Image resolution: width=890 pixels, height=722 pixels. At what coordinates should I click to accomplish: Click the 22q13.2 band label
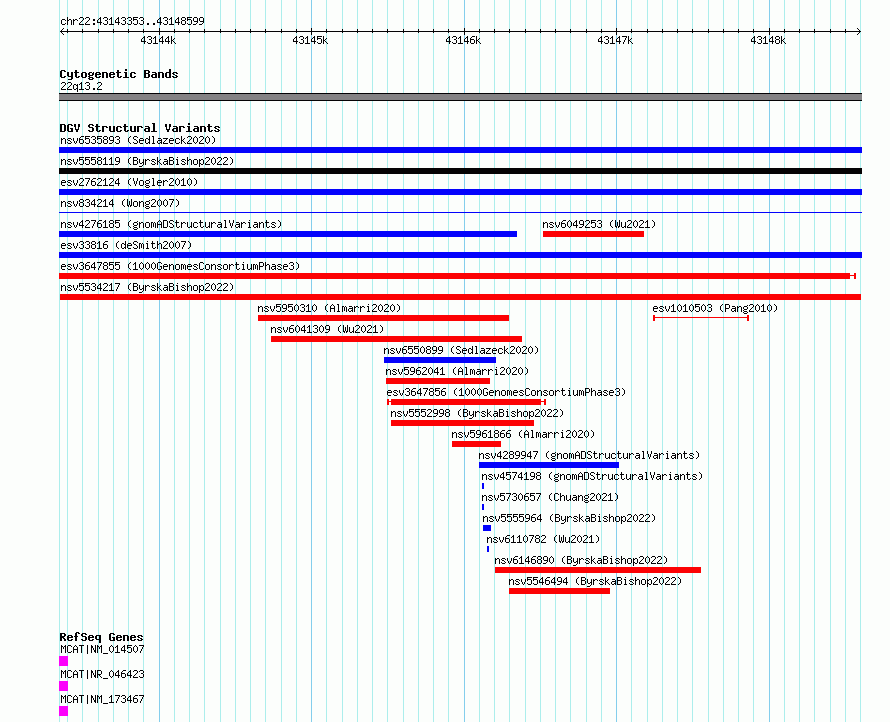point(81,86)
